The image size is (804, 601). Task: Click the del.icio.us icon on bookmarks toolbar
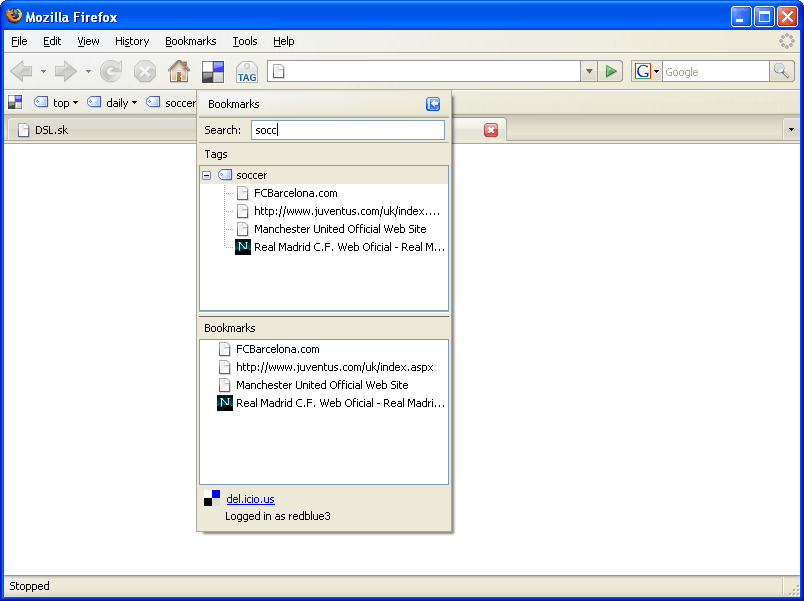click(x=15, y=103)
